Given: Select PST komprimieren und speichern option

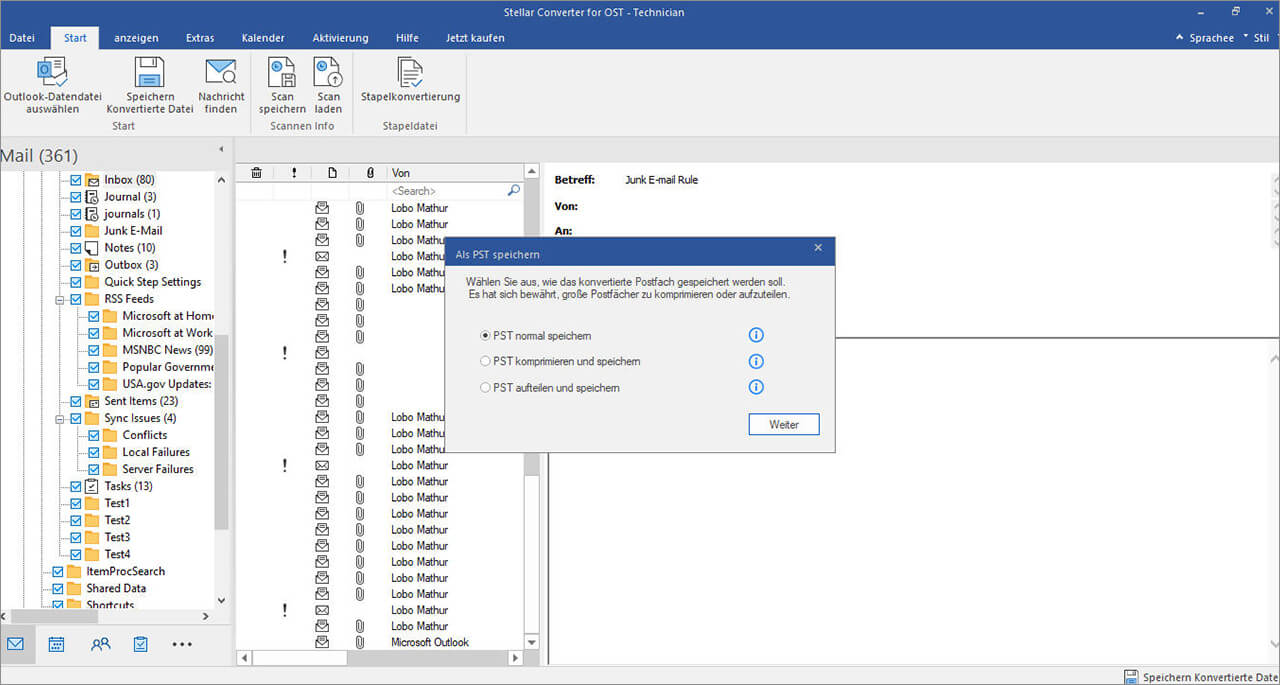Looking at the screenshot, I should click(x=486, y=361).
